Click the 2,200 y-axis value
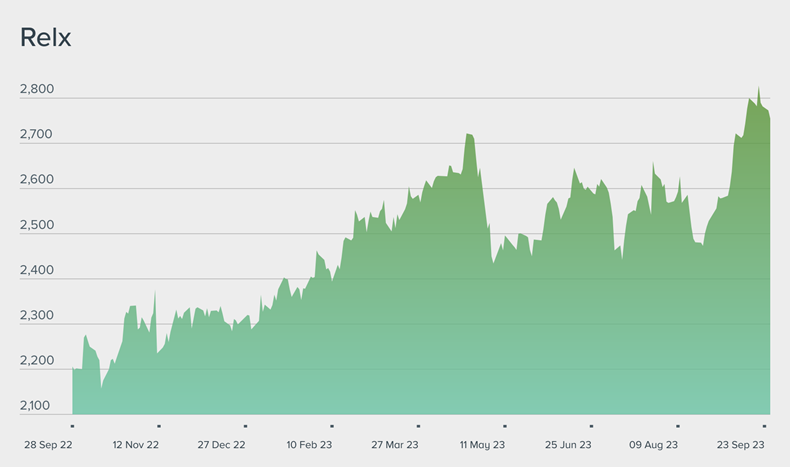Image resolution: width=790 pixels, height=467 pixels. tap(37, 360)
